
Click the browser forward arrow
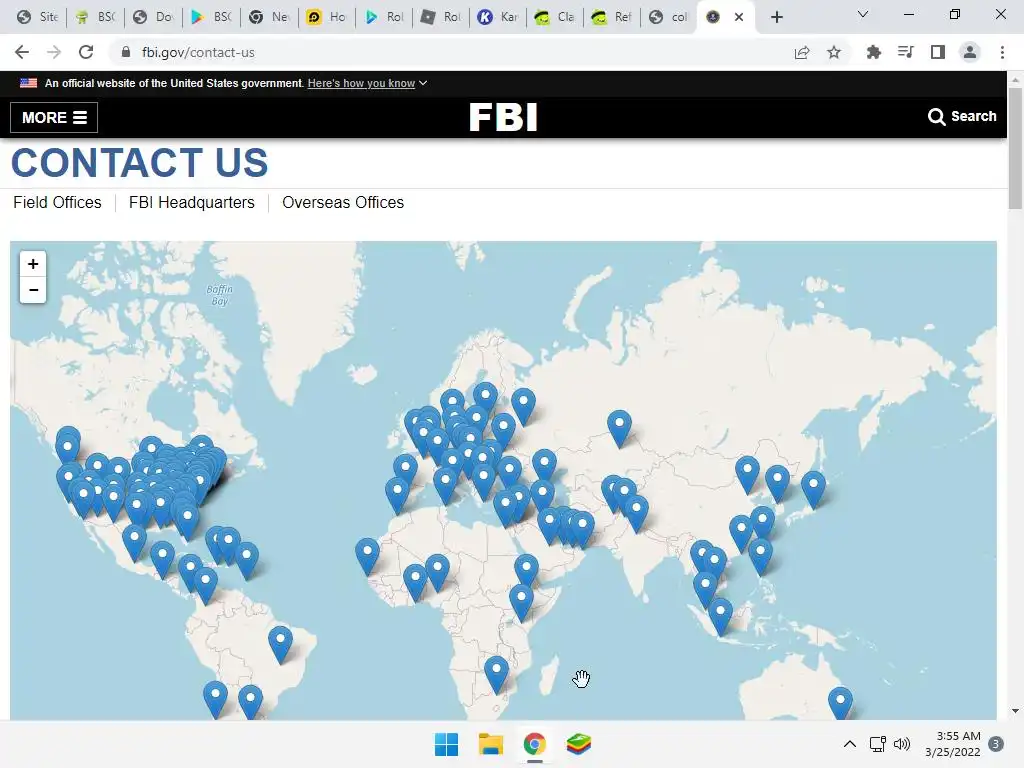[x=54, y=52]
